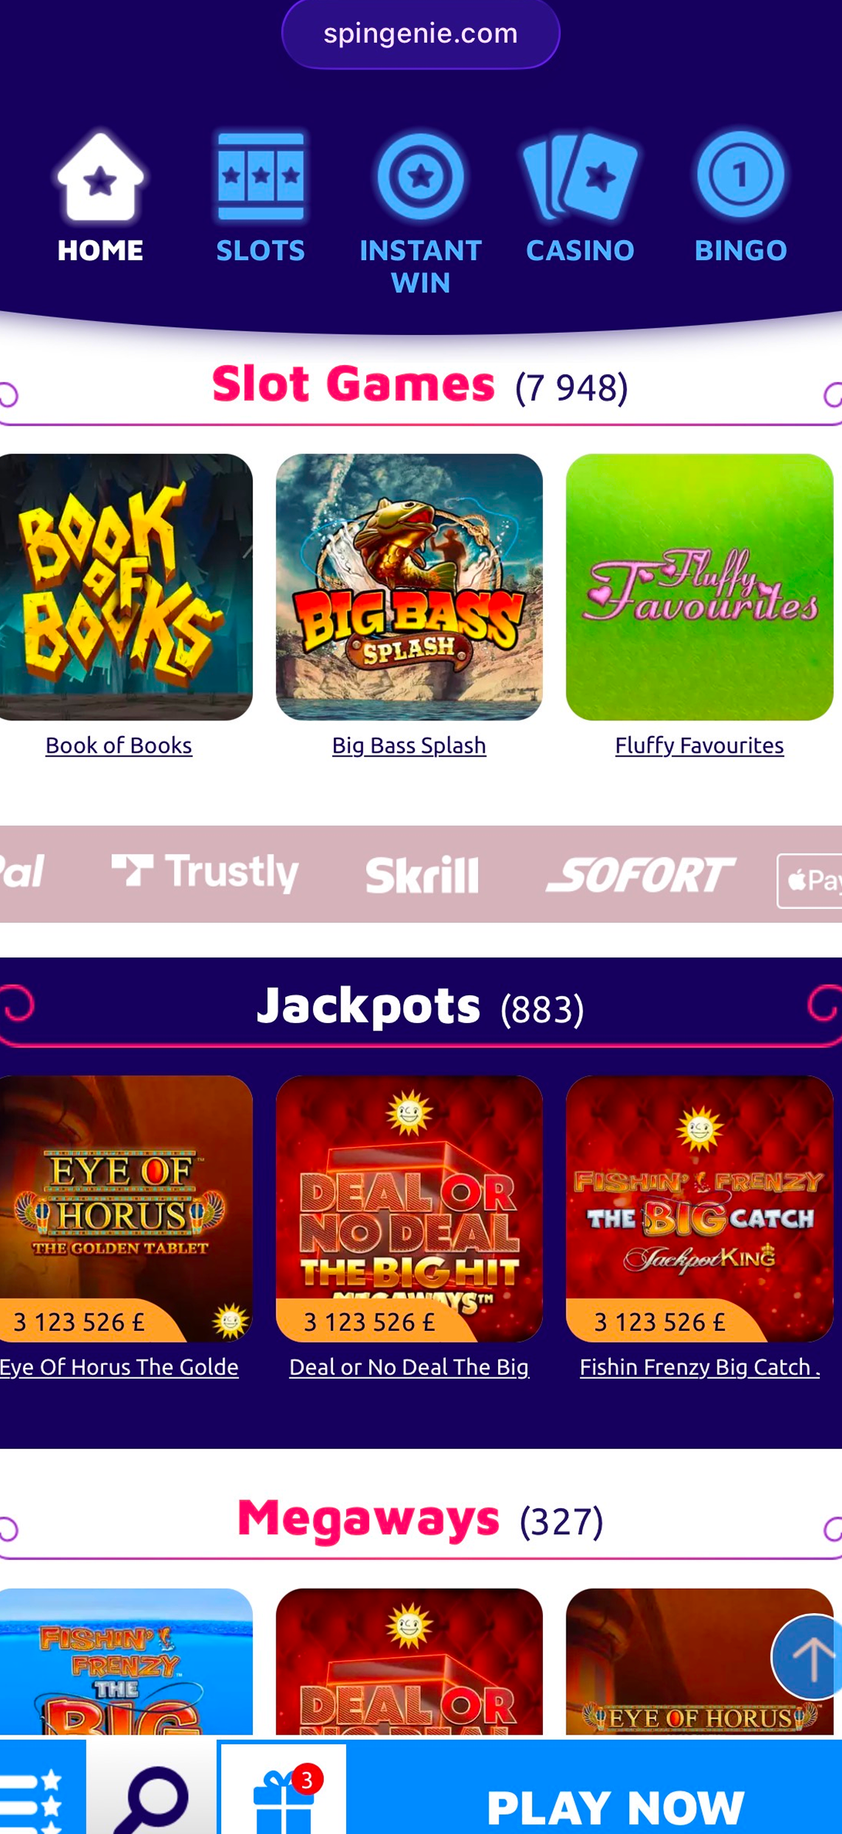Go to the Bingo ball icon
This screenshot has width=842, height=1834.
click(741, 176)
